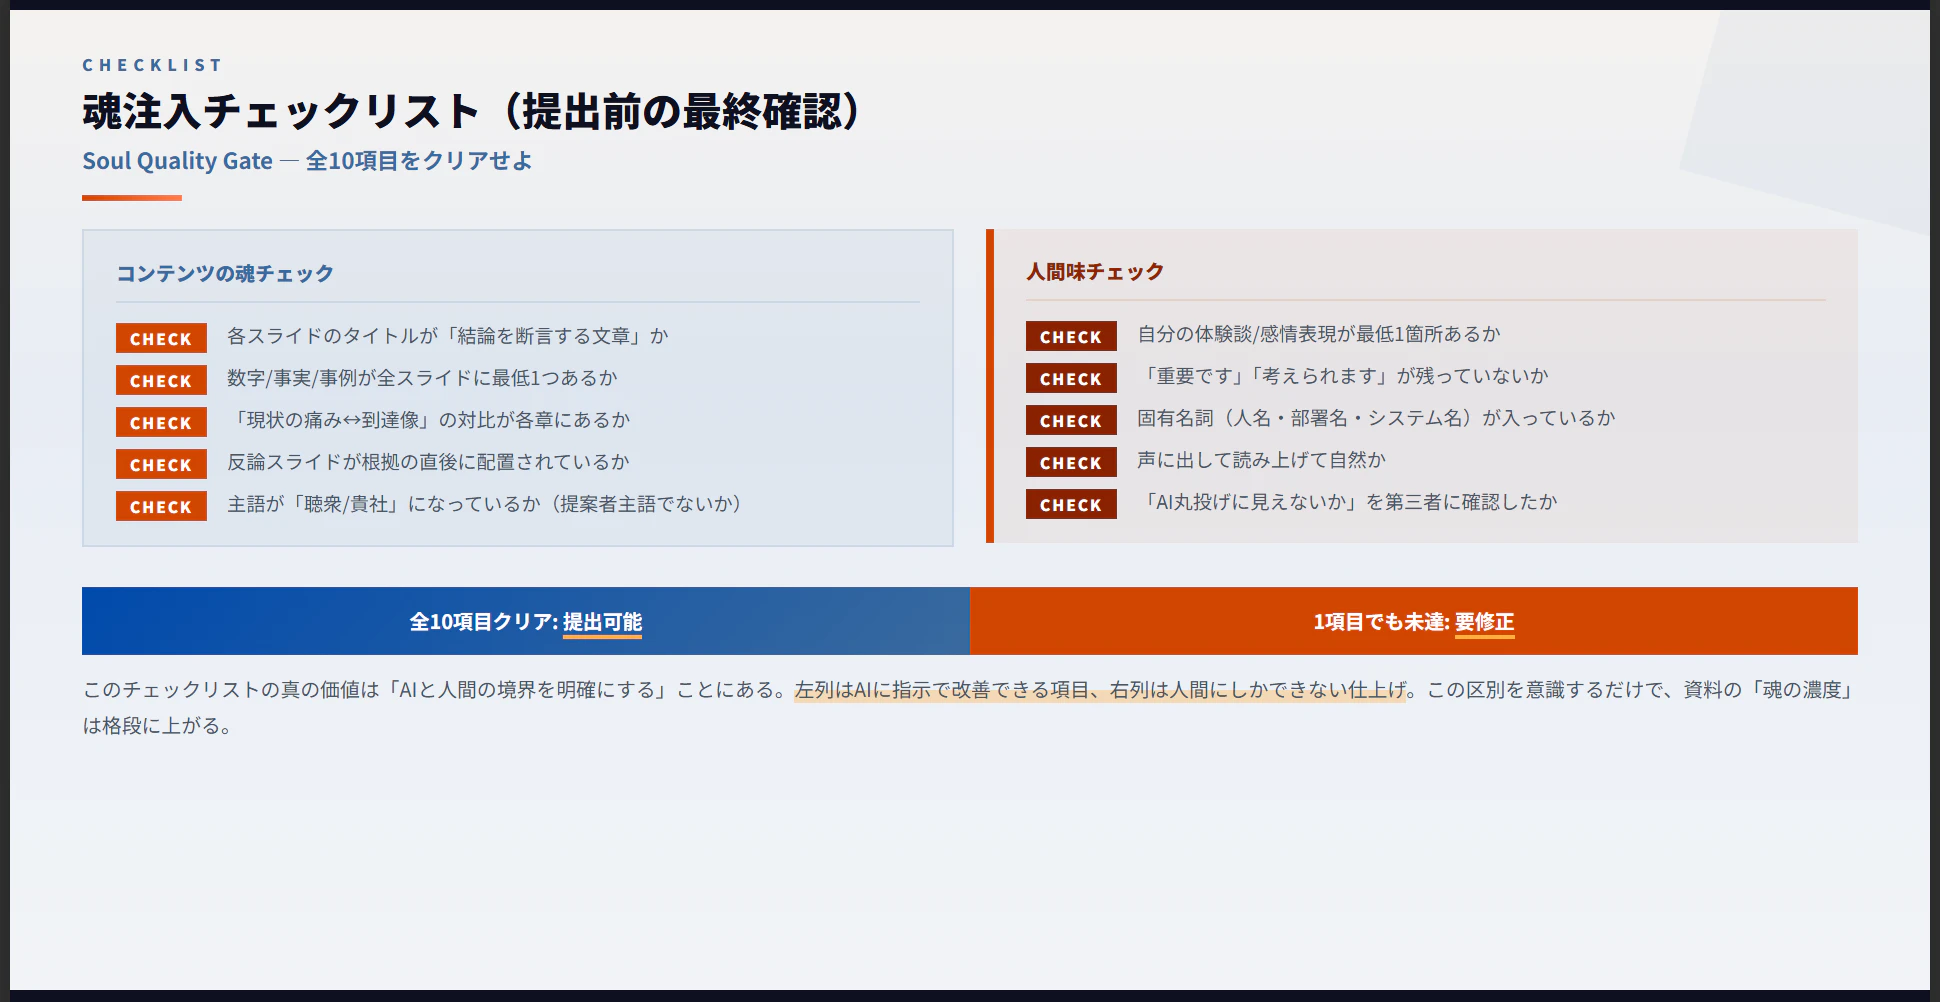This screenshot has height=1002, width=1940.
Task: Click the CHECK badge beside 各スライドのタイトルが「結論を断言する文章」か
Action: [x=161, y=338]
